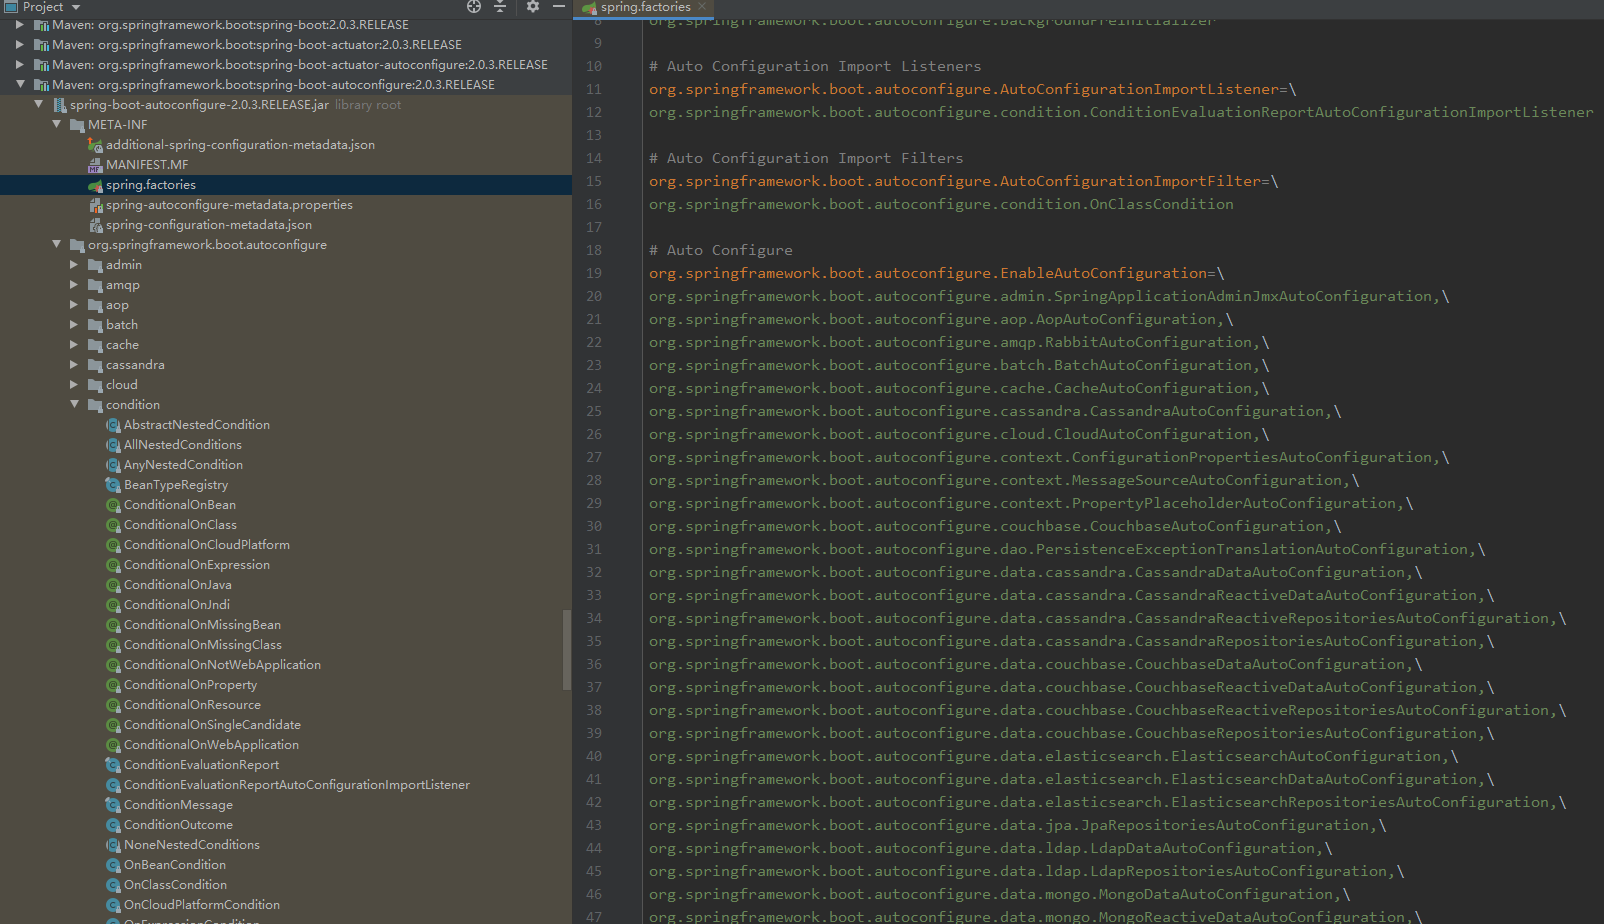Select ConditionalOnSingleCandidate in tree
The height and width of the screenshot is (924, 1604).
(212, 725)
